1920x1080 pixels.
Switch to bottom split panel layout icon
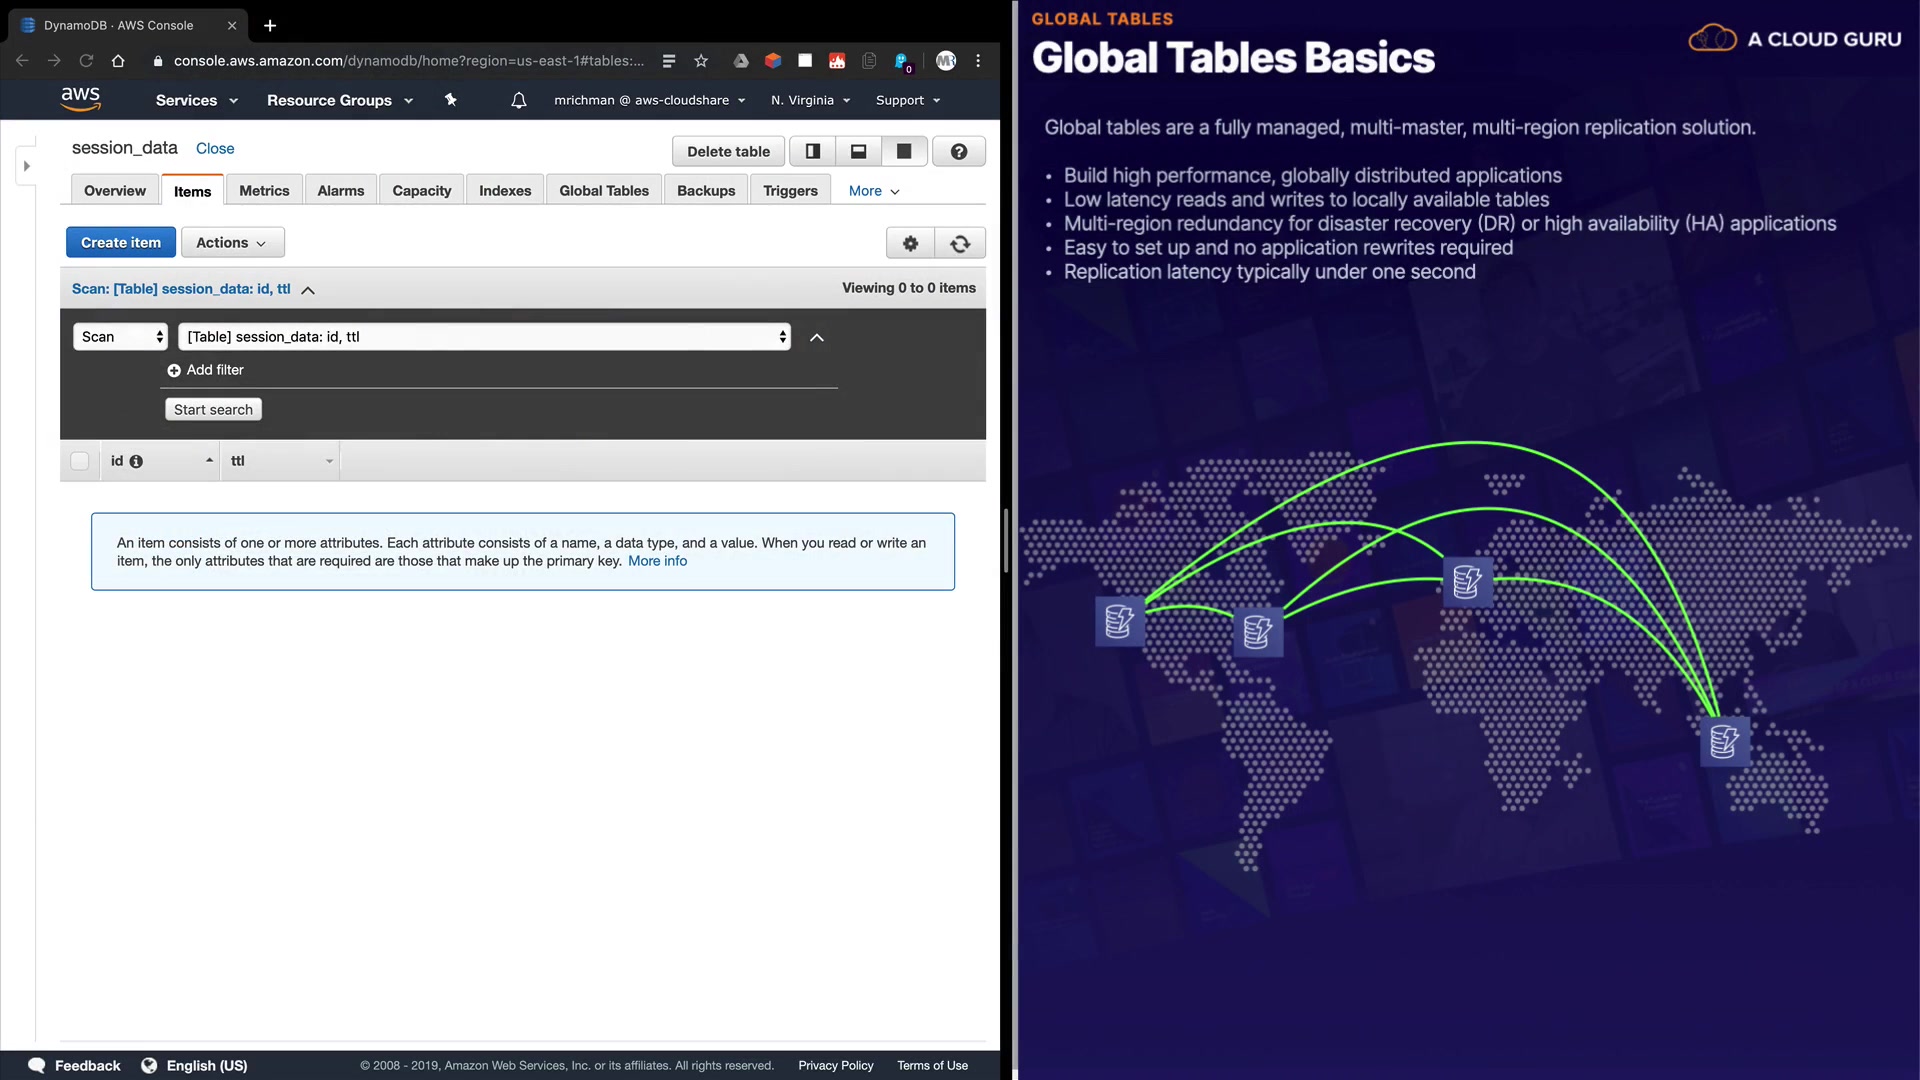tap(858, 152)
